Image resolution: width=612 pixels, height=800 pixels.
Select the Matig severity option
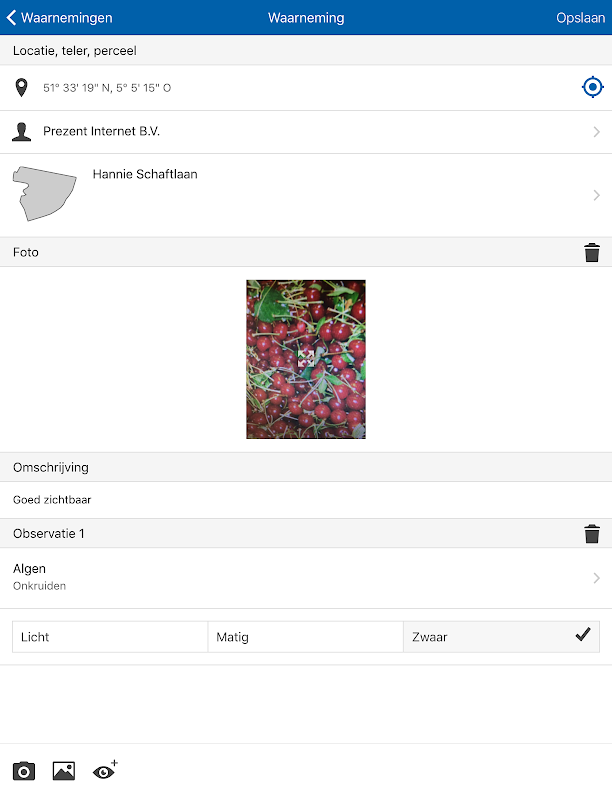pos(305,637)
